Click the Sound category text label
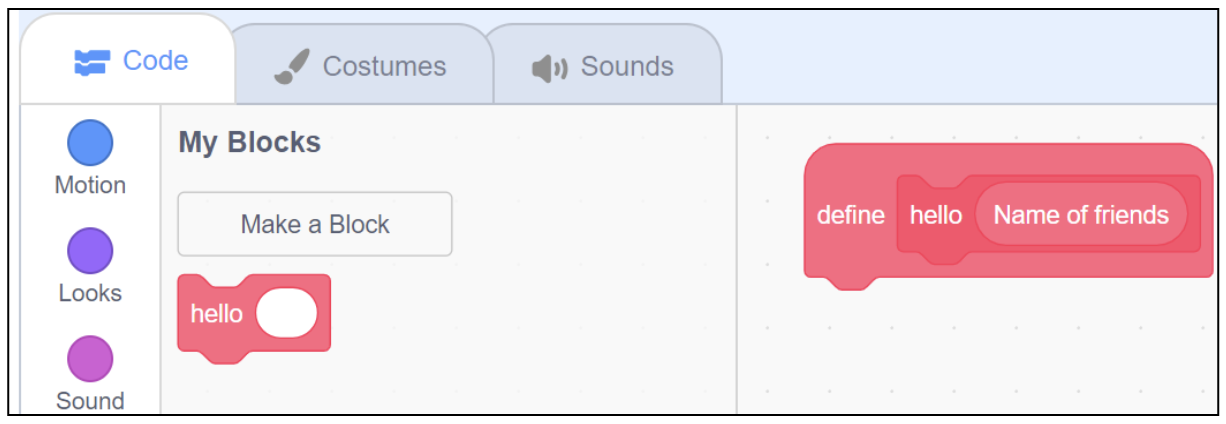The image size is (1226, 424). (x=90, y=401)
